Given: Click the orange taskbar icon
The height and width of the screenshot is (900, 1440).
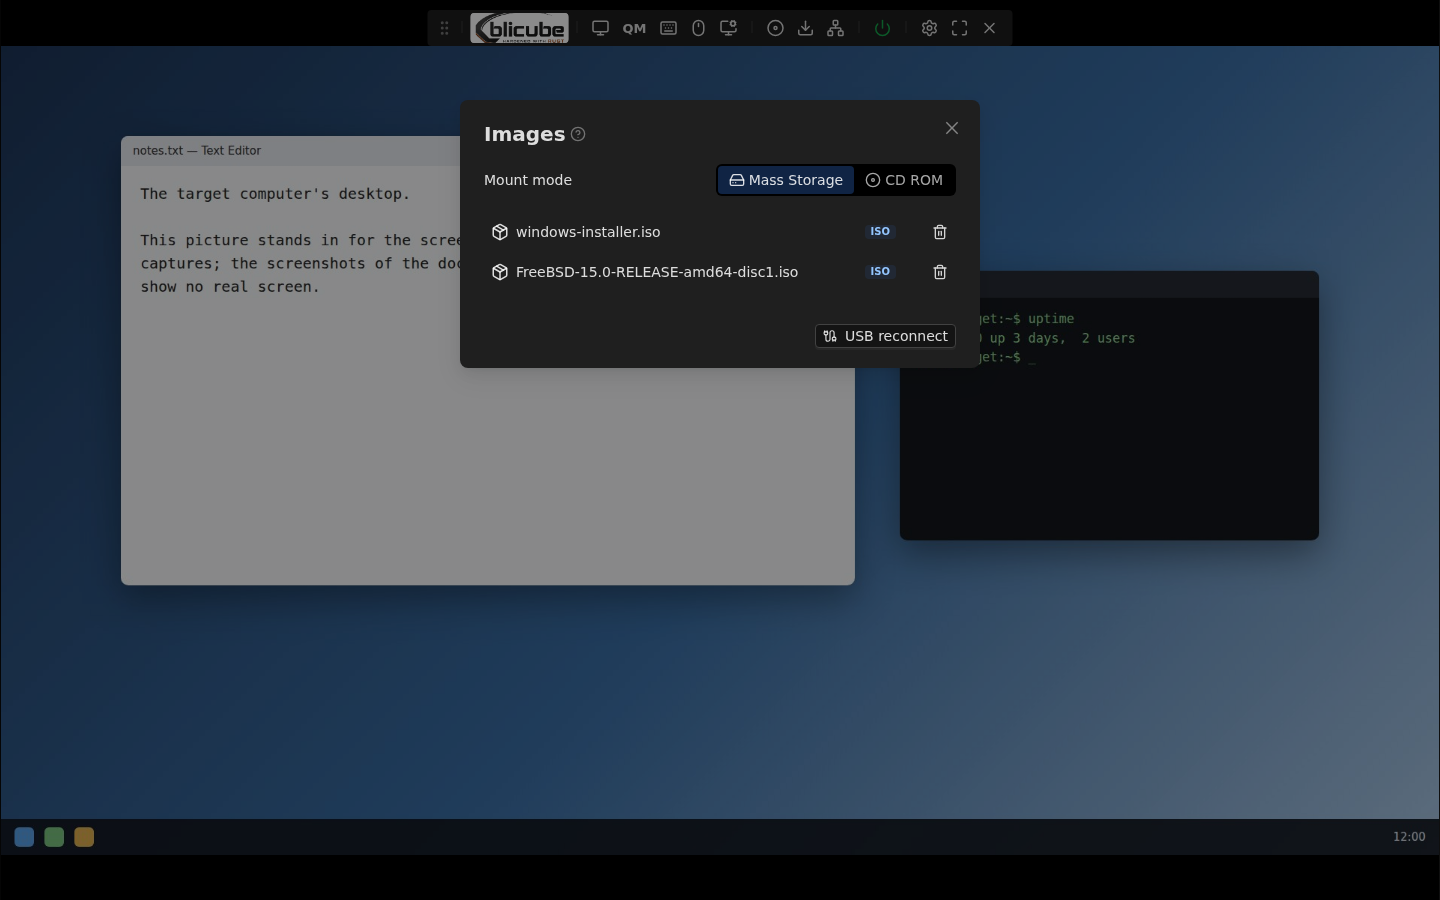Looking at the screenshot, I should coord(84,837).
